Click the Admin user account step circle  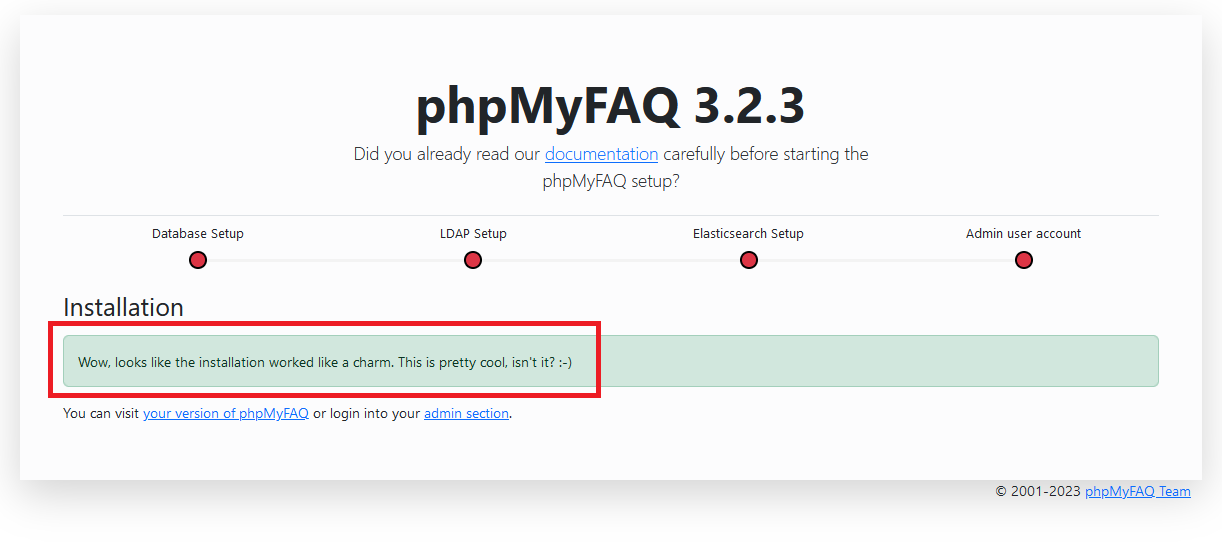(1023, 260)
